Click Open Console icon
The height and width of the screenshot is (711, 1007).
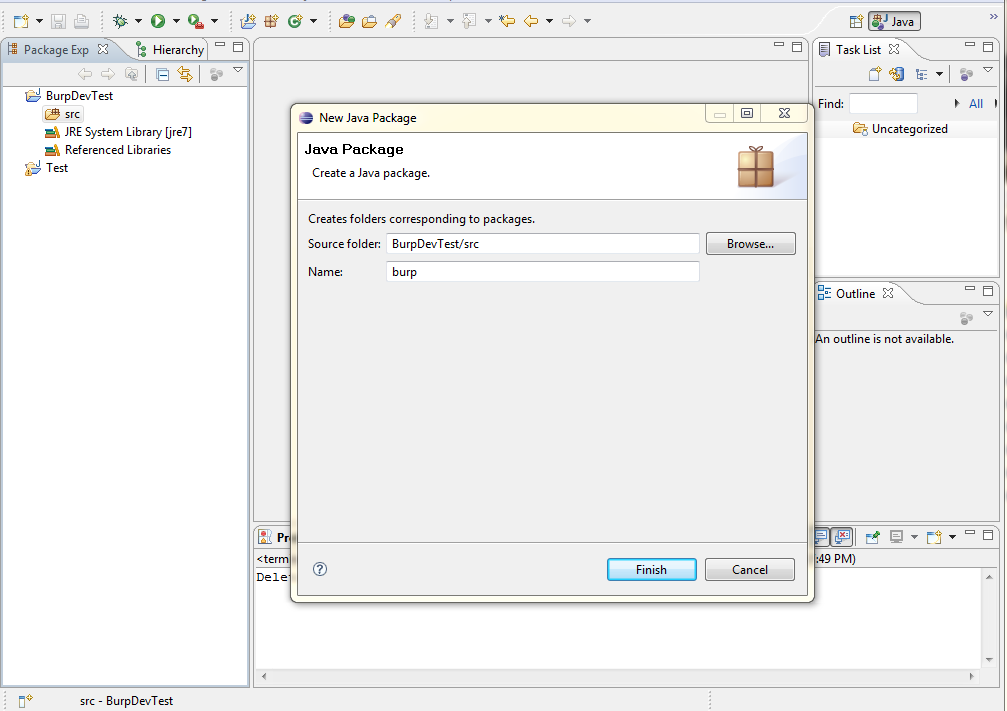(934, 537)
